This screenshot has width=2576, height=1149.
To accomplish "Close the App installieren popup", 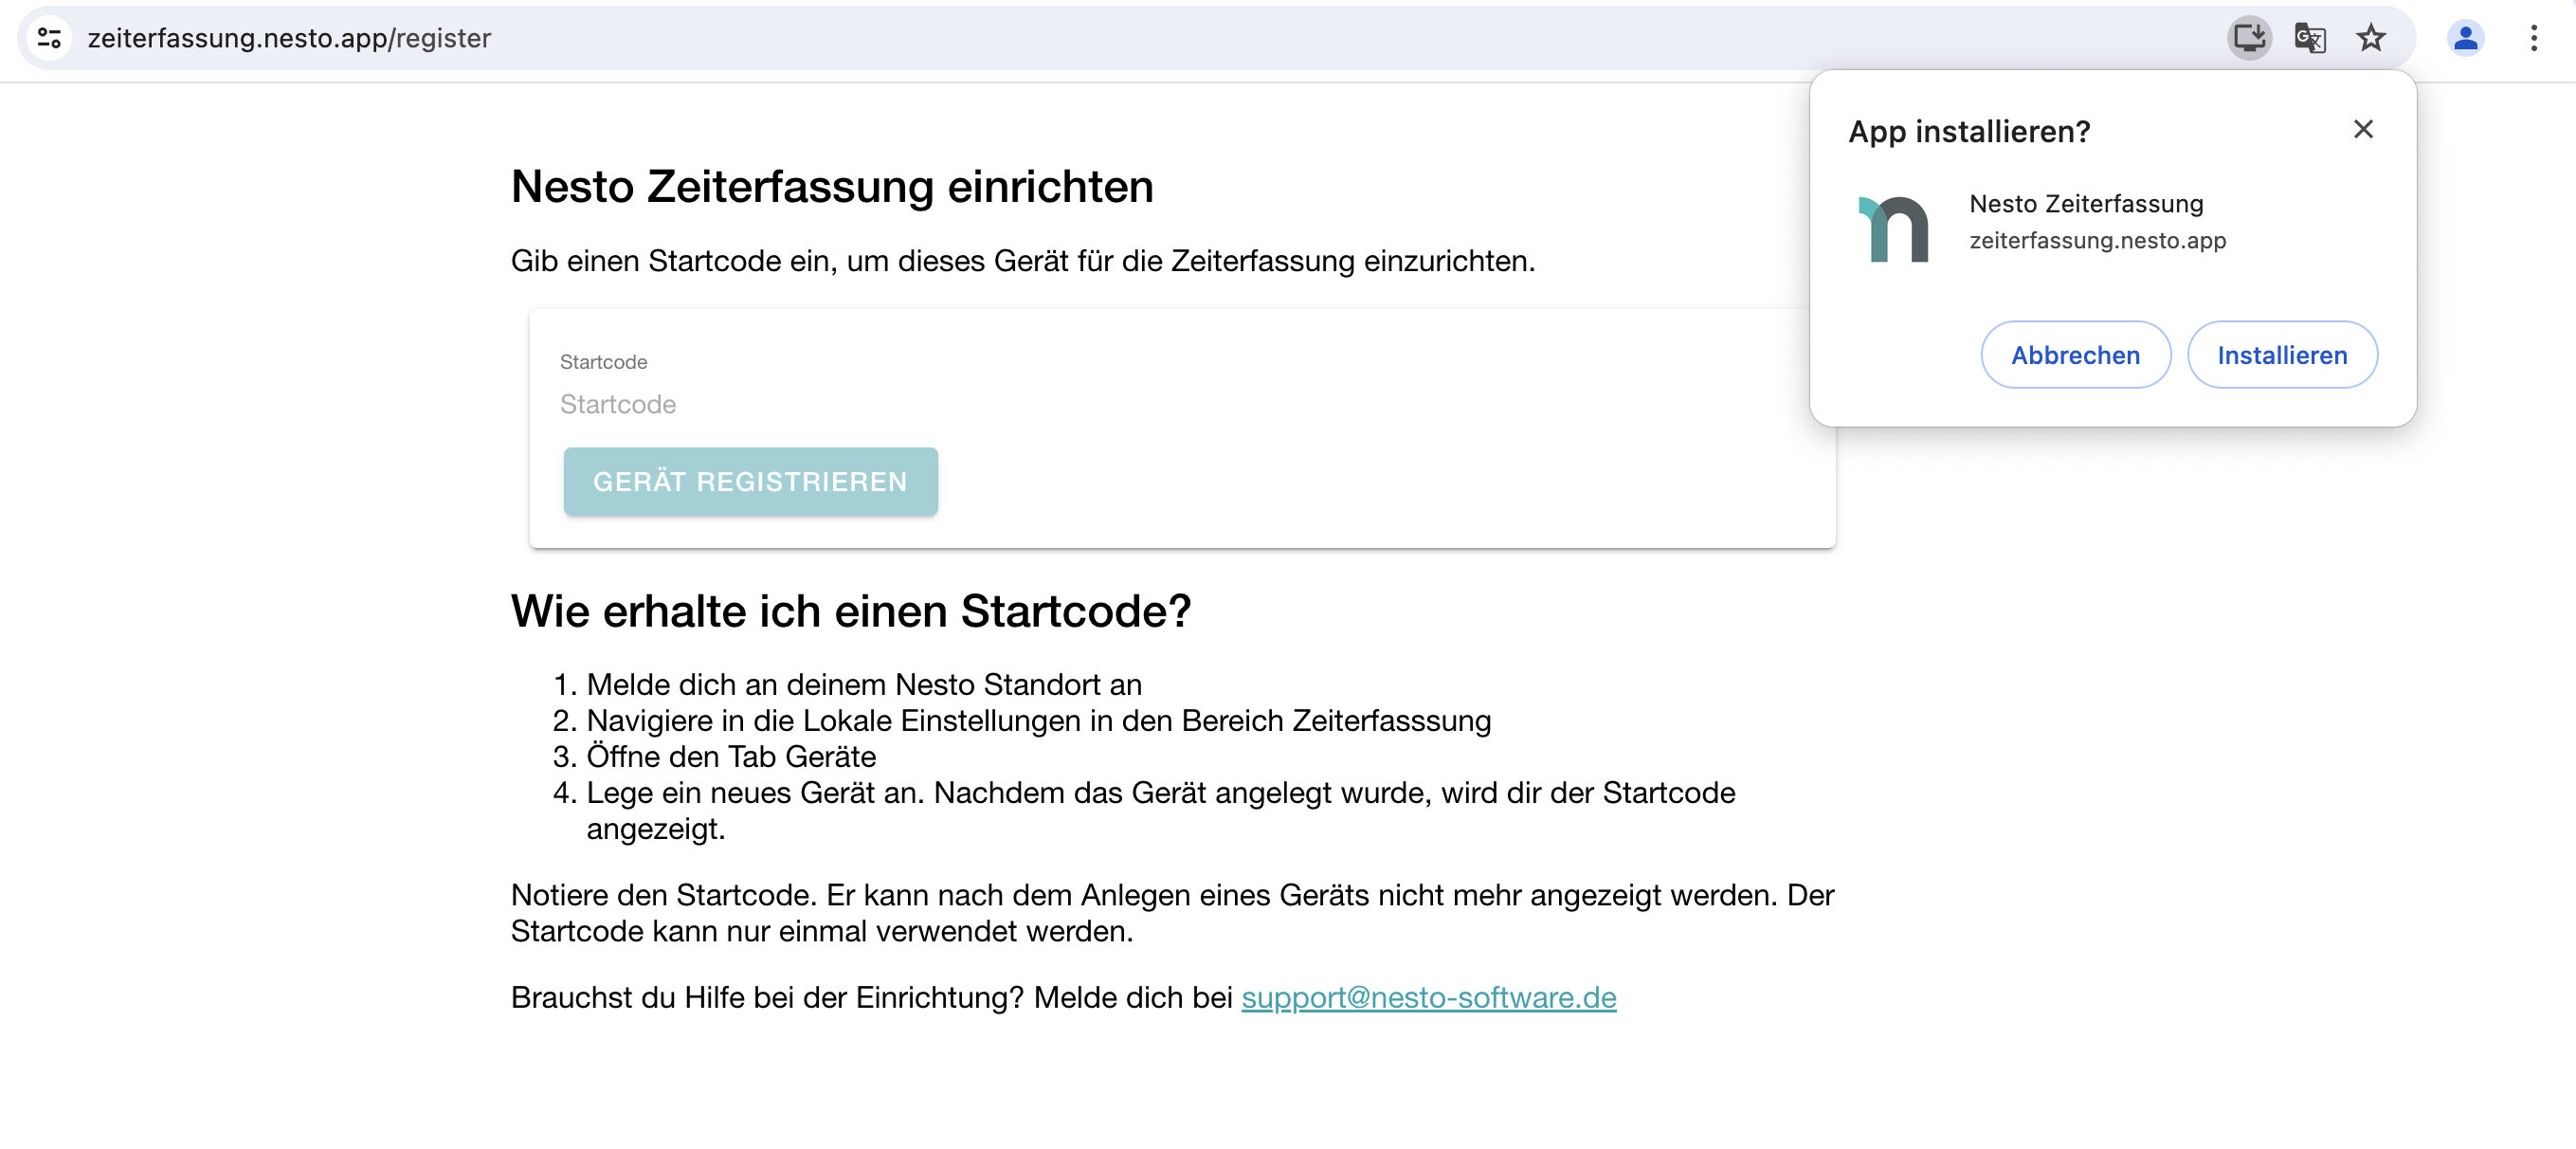I will tap(2363, 129).
